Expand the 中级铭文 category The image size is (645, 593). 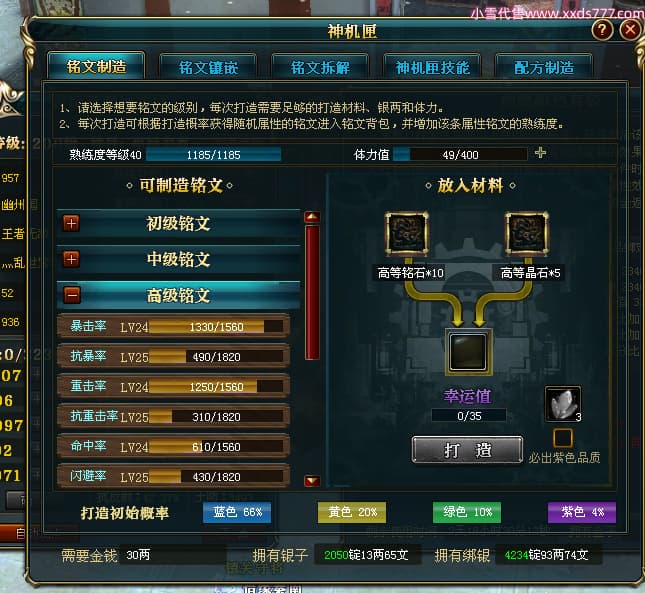coord(71,259)
